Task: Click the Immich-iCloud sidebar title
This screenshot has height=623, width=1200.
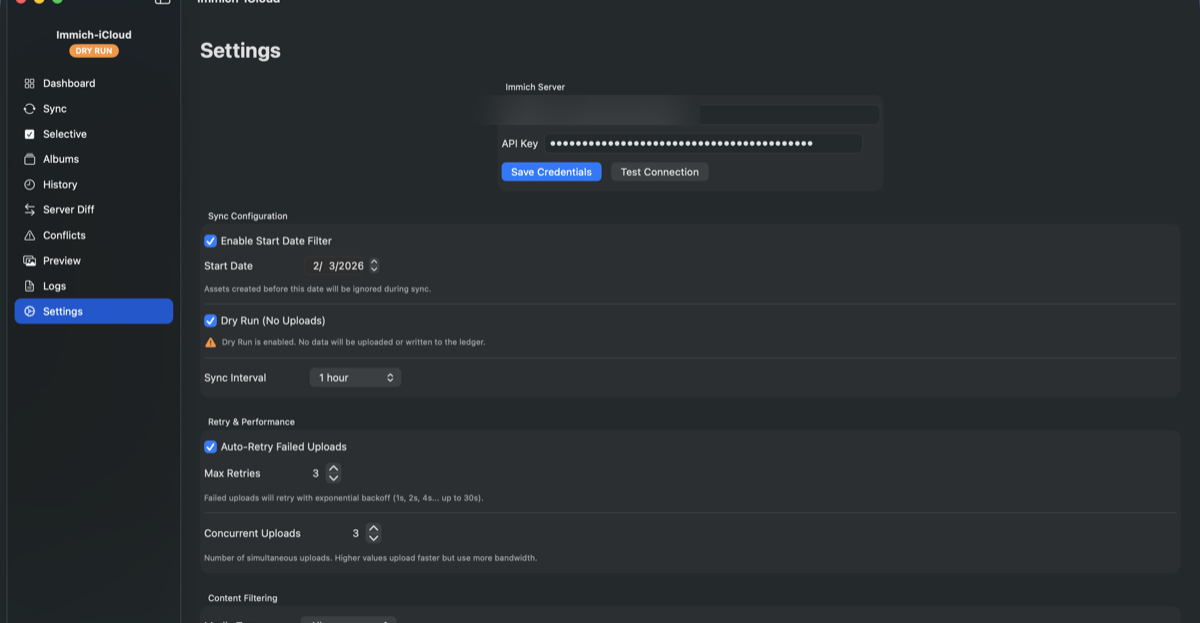Action: [x=94, y=35]
